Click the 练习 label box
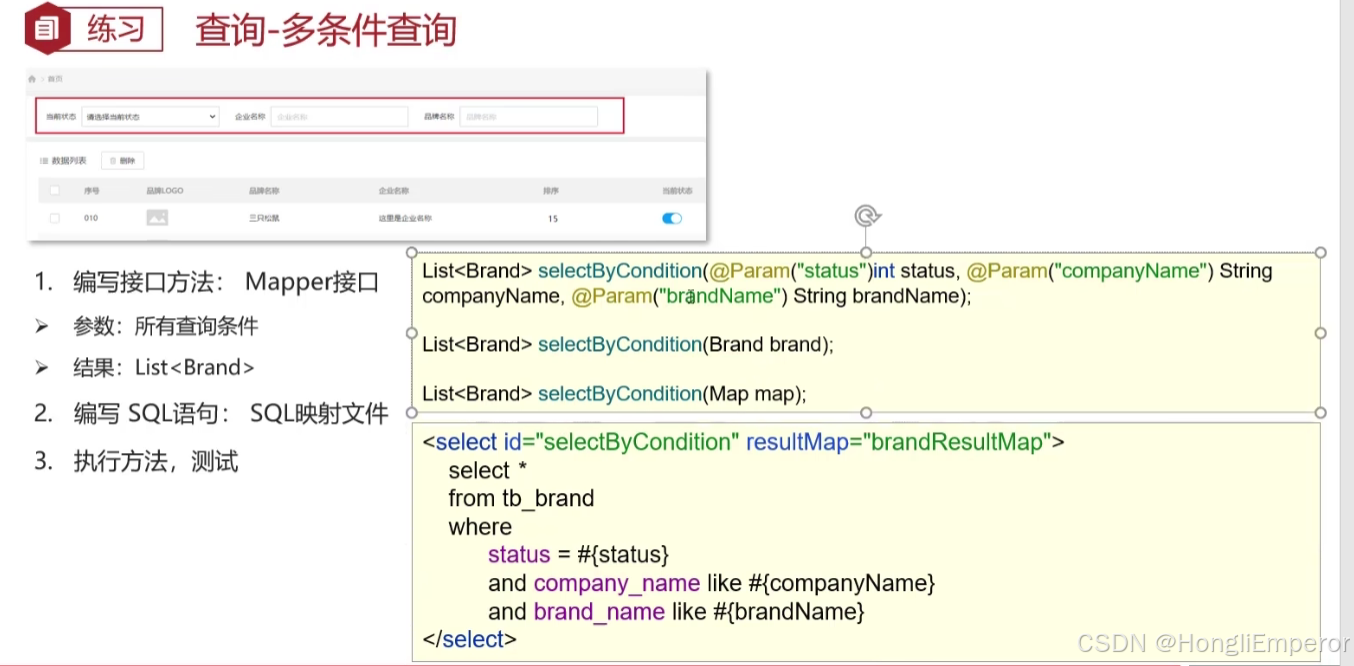 (117, 29)
